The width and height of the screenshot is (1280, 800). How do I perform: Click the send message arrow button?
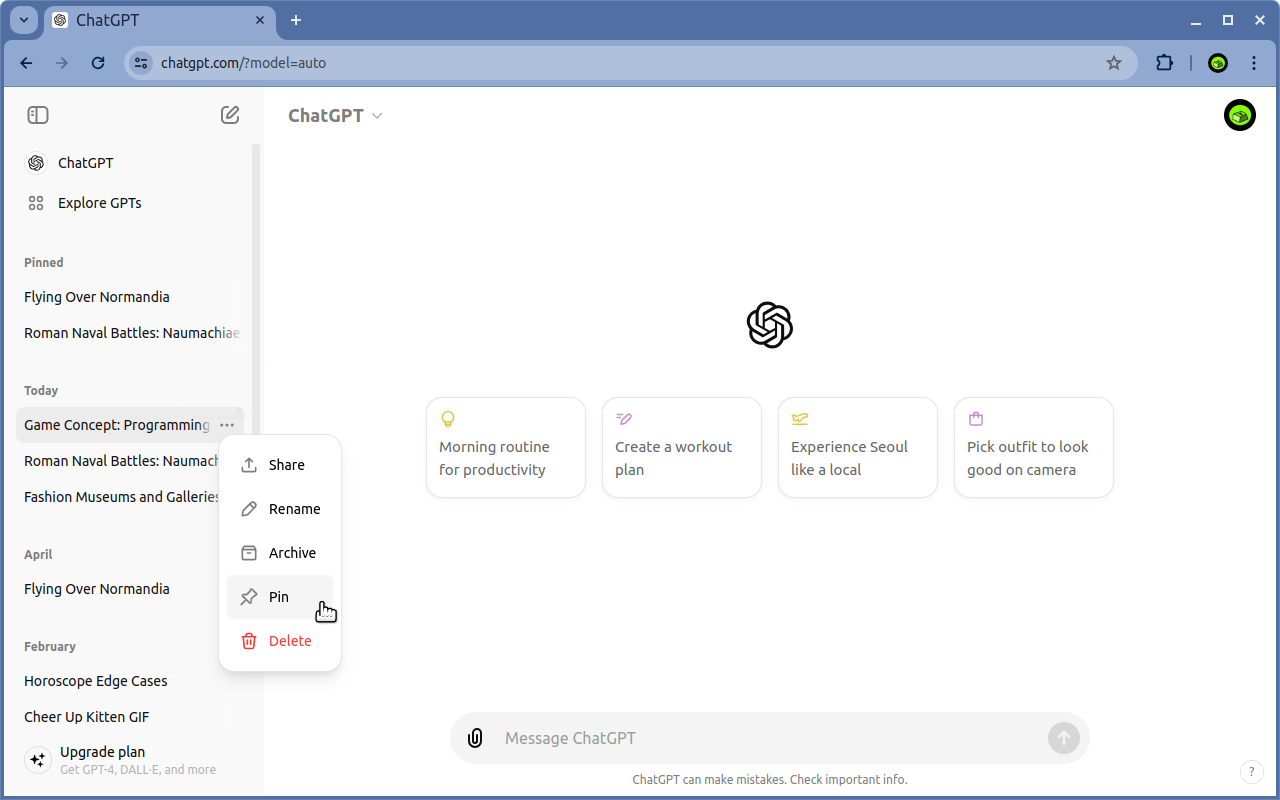(x=1064, y=738)
